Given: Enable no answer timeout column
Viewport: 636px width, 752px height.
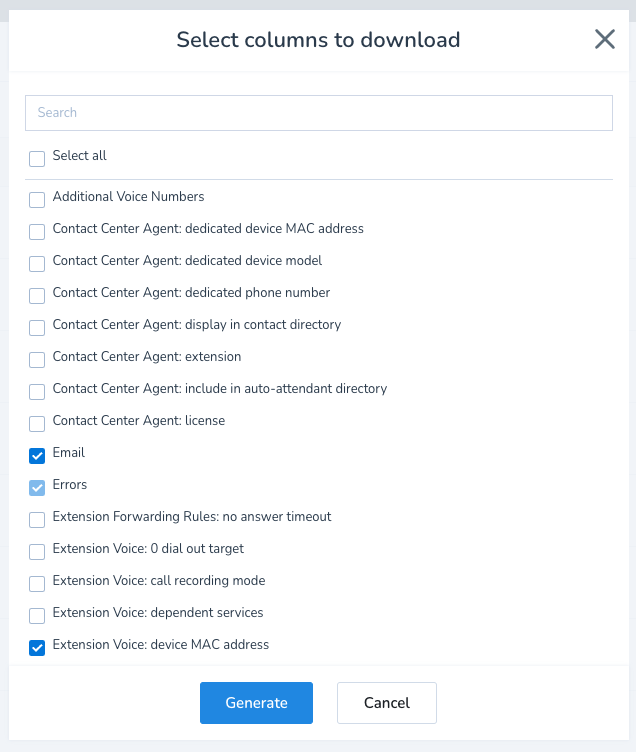Looking at the screenshot, I should point(37,519).
